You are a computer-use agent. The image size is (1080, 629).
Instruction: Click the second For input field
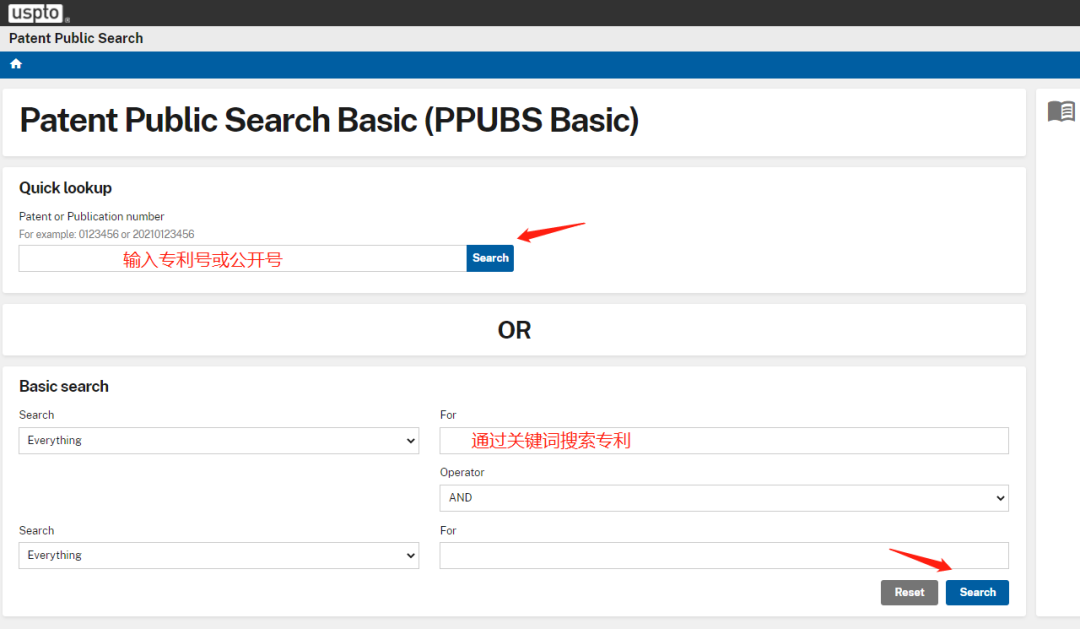click(x=724, y=555)
